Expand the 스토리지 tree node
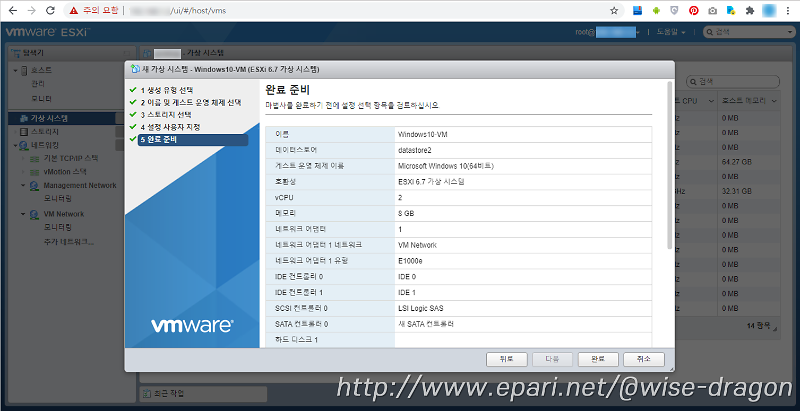800x411 pixels. [x=15, y=132]
